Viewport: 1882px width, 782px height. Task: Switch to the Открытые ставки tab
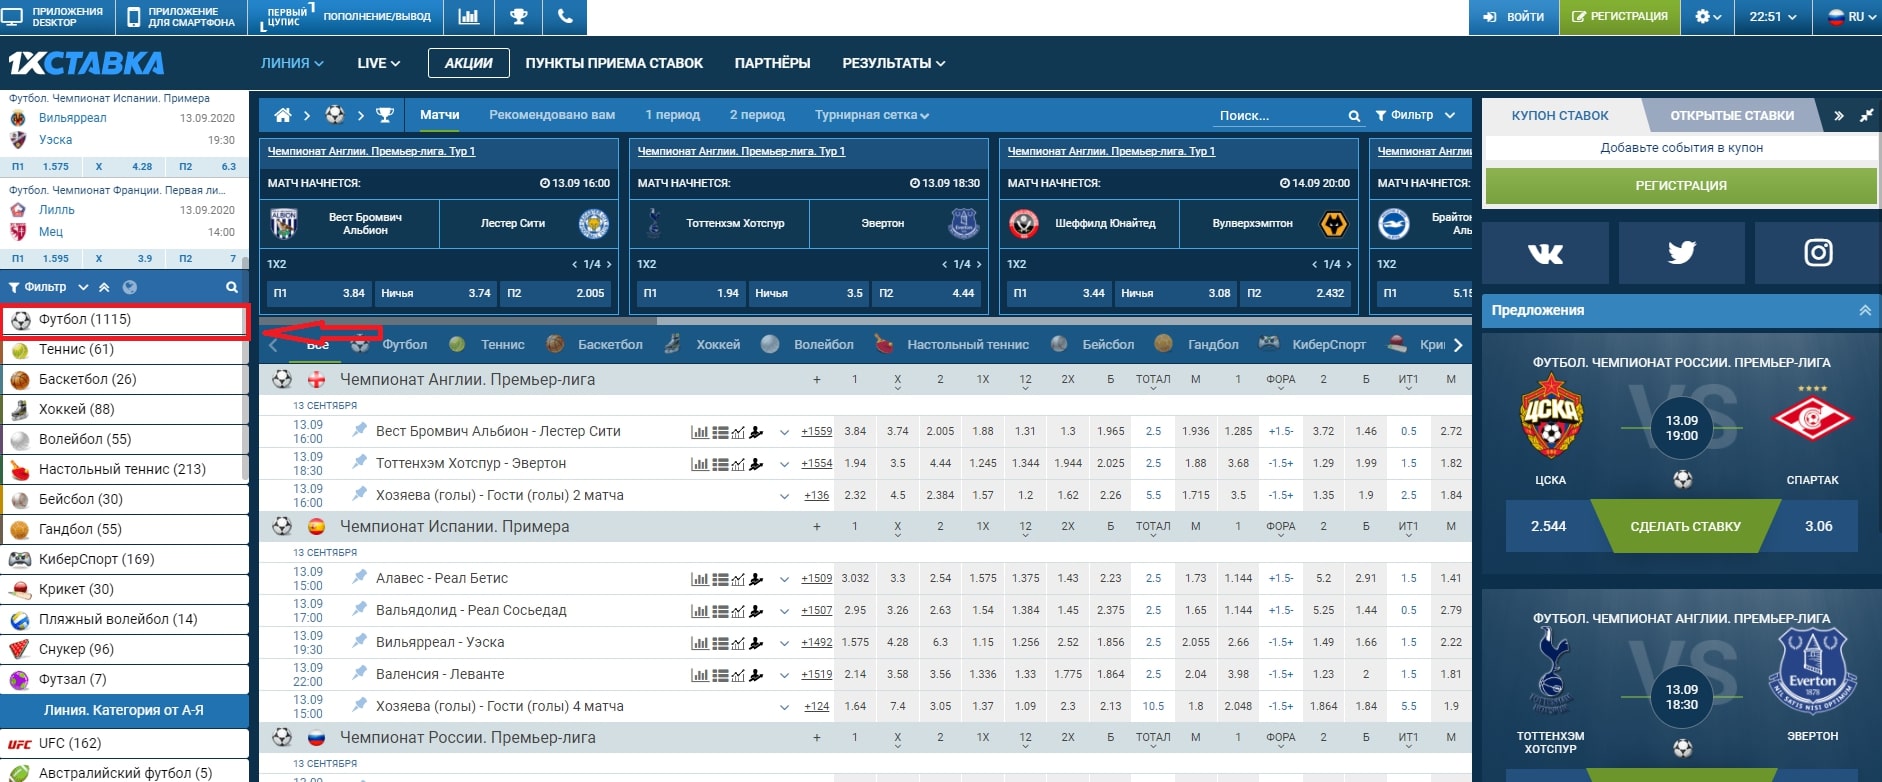click(1731, 116)
